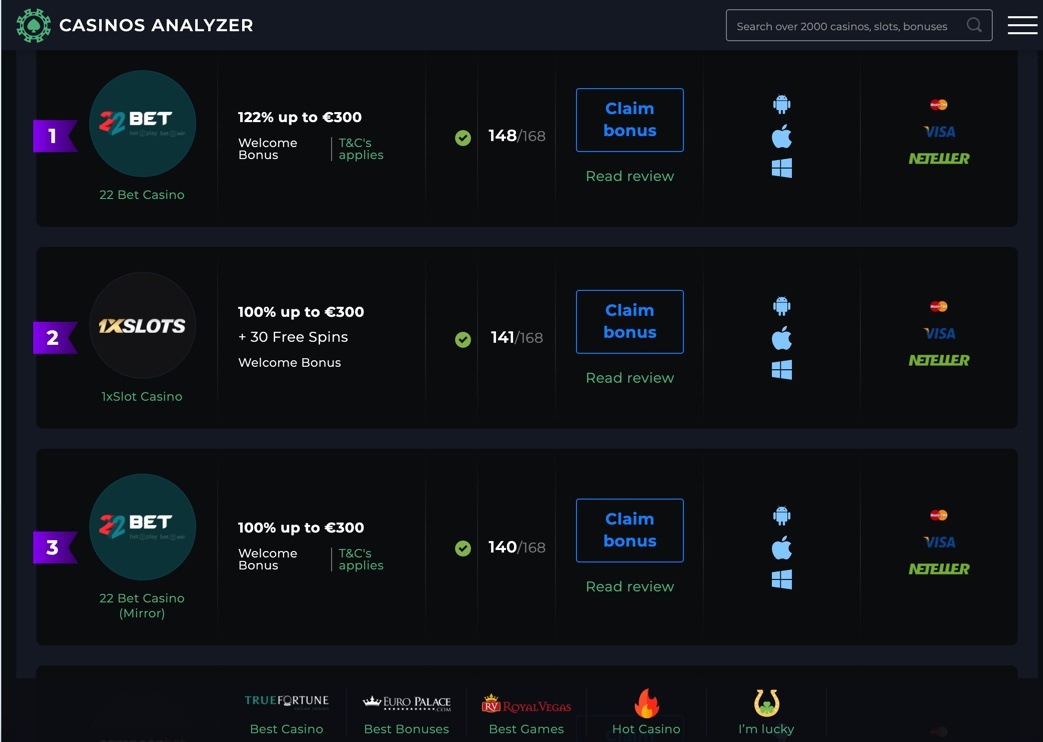Claim bonus for 22 Bet Casino (Mirror)
1043x742 pixels.
tap(630, 530)
